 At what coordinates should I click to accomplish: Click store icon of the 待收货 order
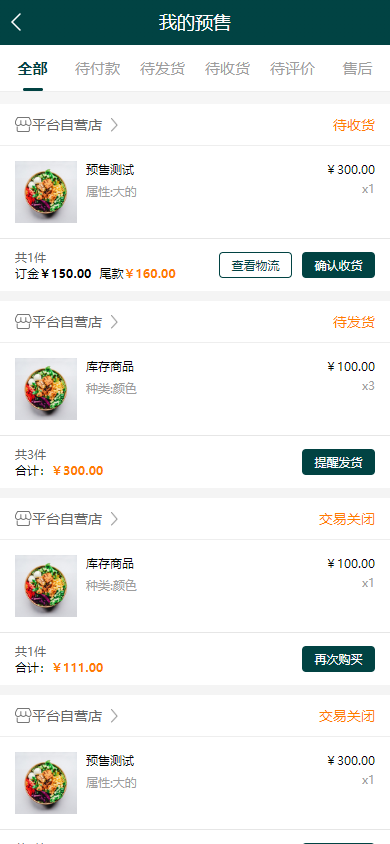23,125
